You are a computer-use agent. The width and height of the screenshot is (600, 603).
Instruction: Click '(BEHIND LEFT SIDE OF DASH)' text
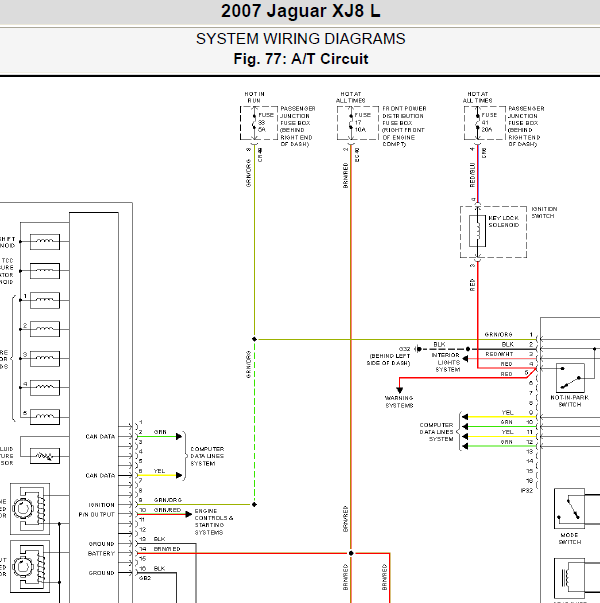(390, 360)
